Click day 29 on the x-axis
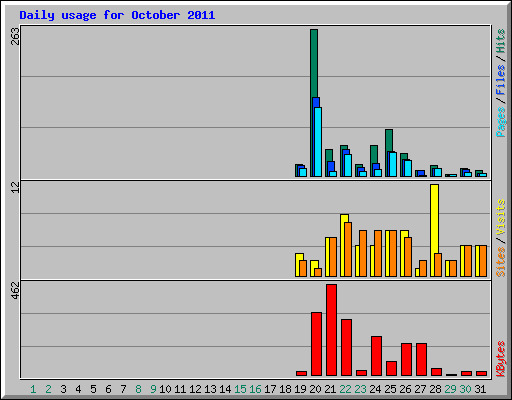This screenshot has width=512, height=400. pyautogui.click(x=450, y=389)
